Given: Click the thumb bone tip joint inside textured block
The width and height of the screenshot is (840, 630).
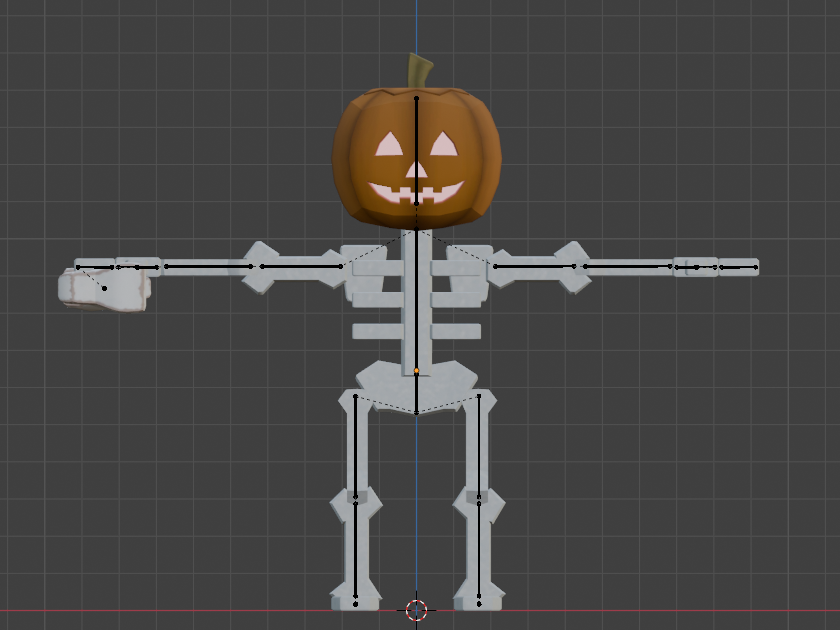Looking at the screenshot, I should (104, 288).
